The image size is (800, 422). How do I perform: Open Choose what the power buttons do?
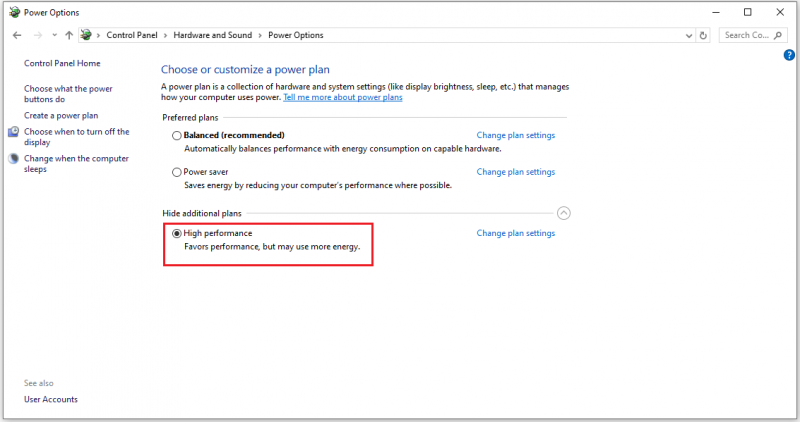68,94
